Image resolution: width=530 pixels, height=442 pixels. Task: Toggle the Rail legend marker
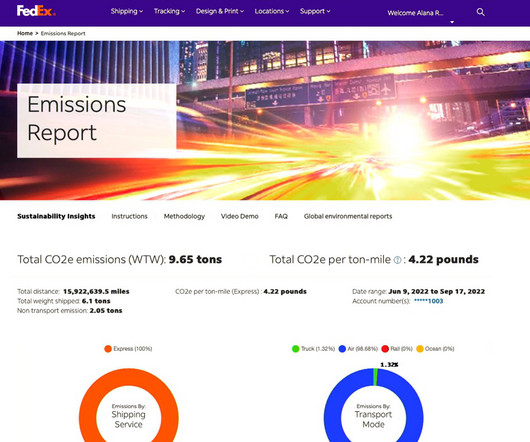coord(385,349)
